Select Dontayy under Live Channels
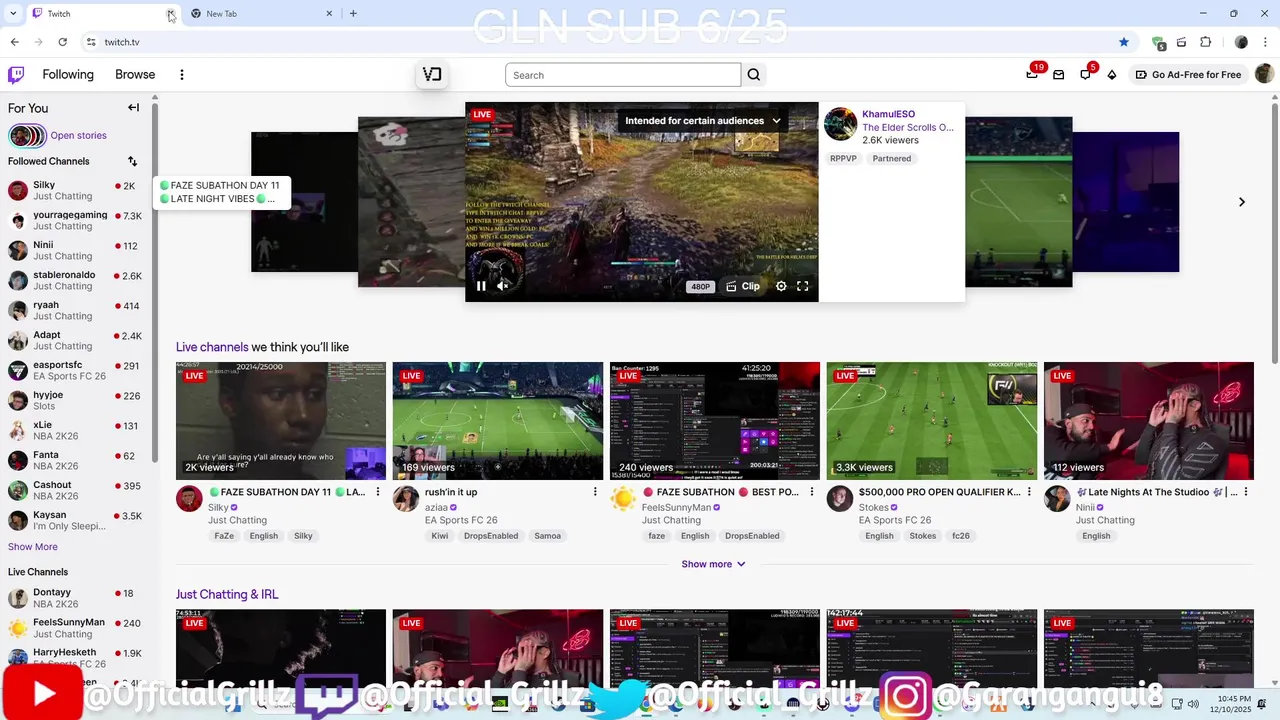 point(77,598)
